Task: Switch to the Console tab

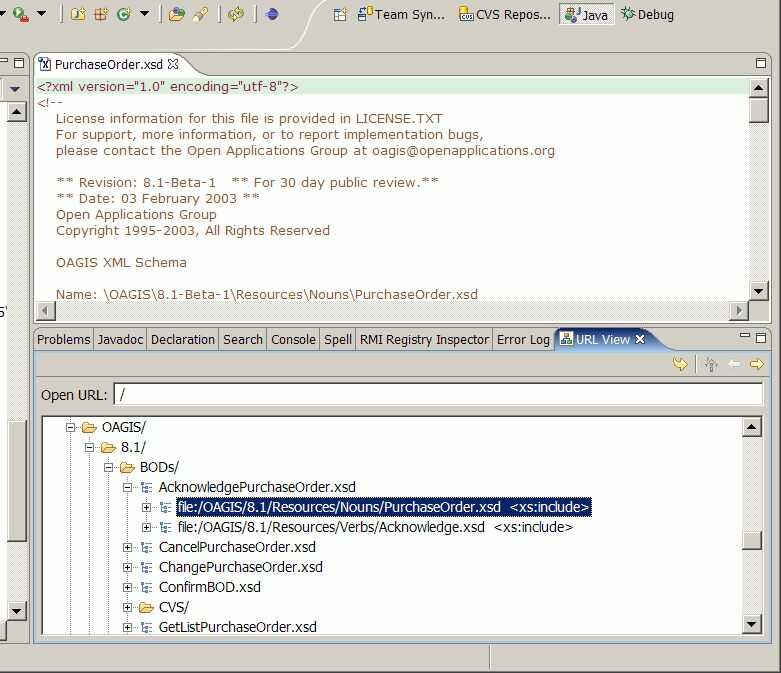Action: click(x=293, y=340)
